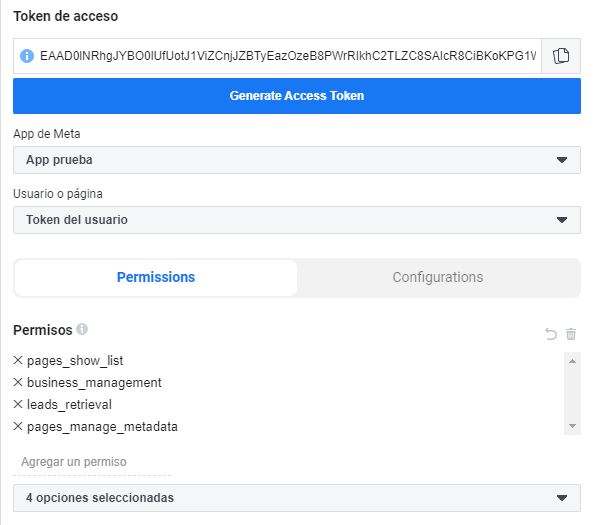Remove pages_show_list permission with its X
This screenshot has height=525, width=609.
(18, 360)
